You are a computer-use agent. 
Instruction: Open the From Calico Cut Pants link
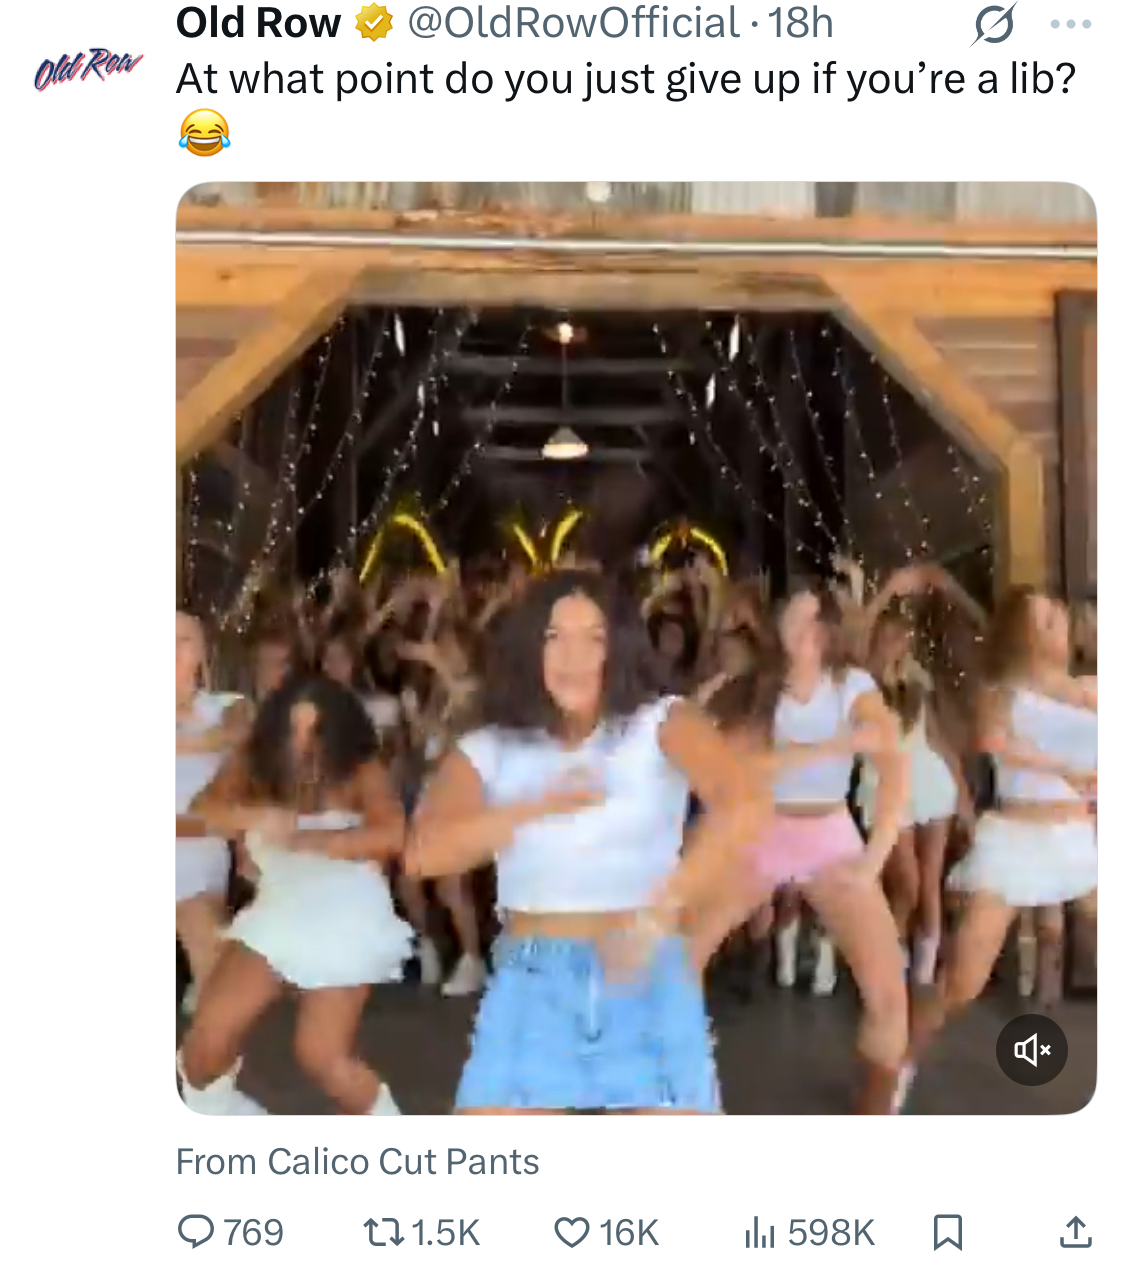point(357,1162)
